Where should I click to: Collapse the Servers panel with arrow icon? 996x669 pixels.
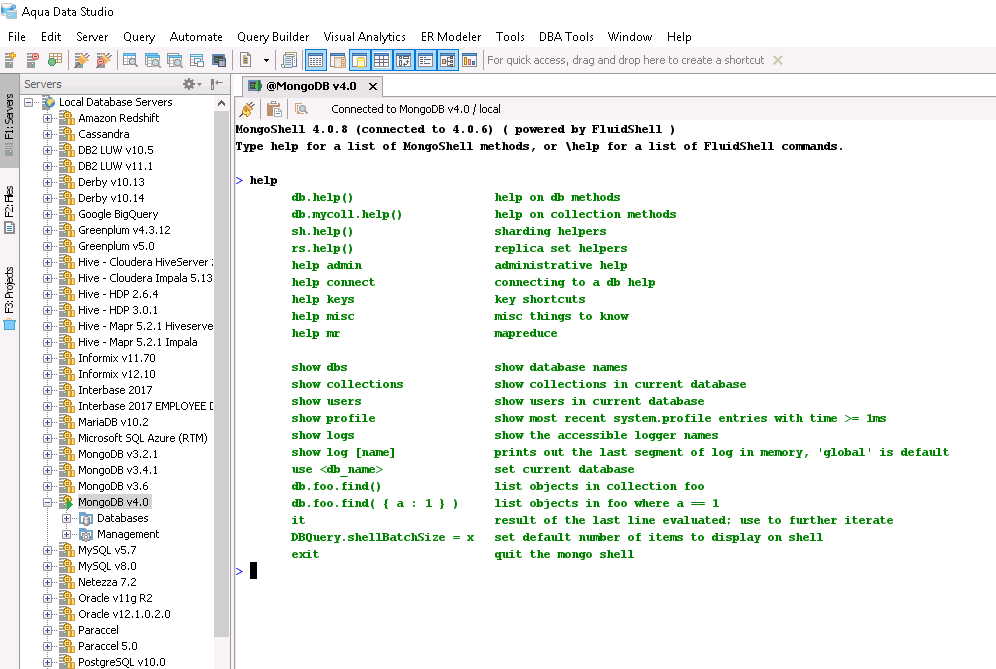click(x=217, y=84)
